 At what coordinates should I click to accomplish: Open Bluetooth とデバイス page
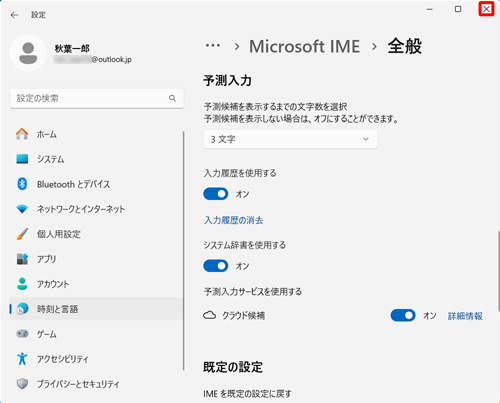97,184
